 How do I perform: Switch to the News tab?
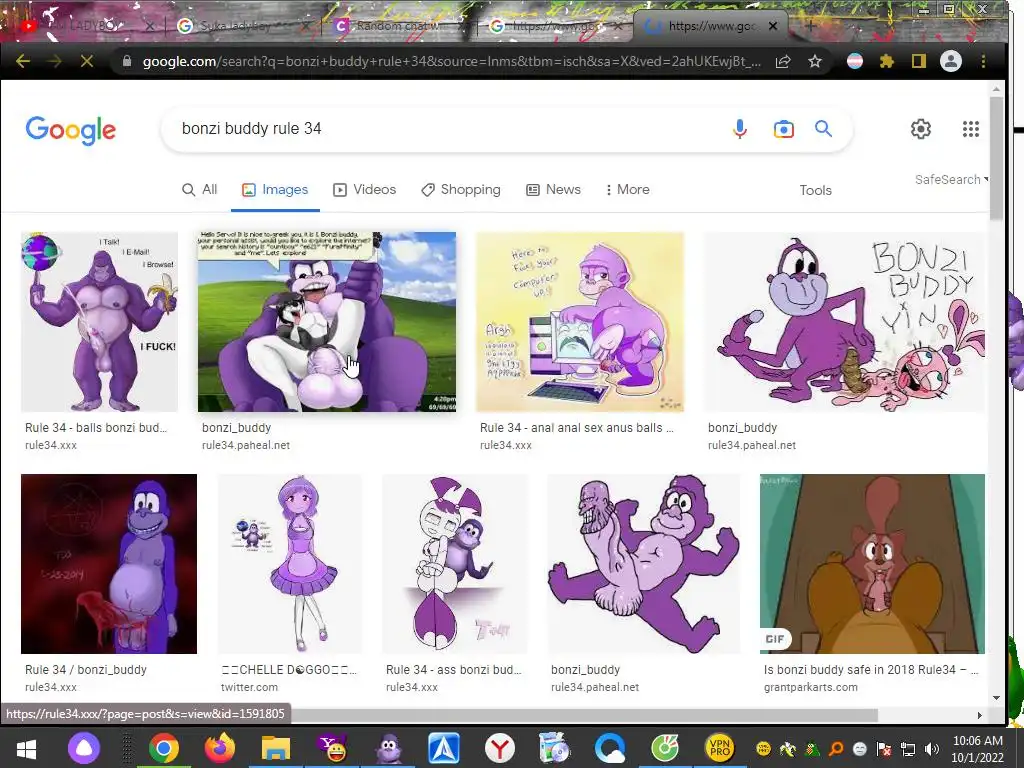coord(553,189)
